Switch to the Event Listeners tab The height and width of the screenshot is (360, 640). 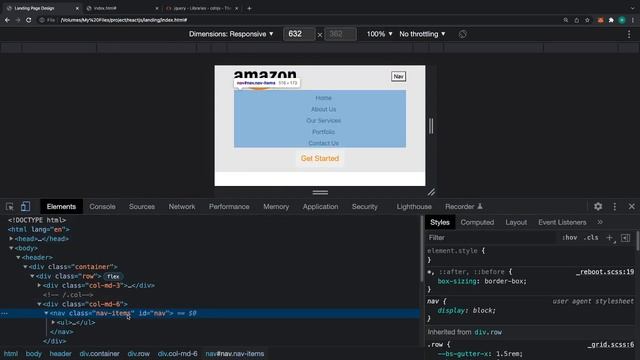coord(562,222)
